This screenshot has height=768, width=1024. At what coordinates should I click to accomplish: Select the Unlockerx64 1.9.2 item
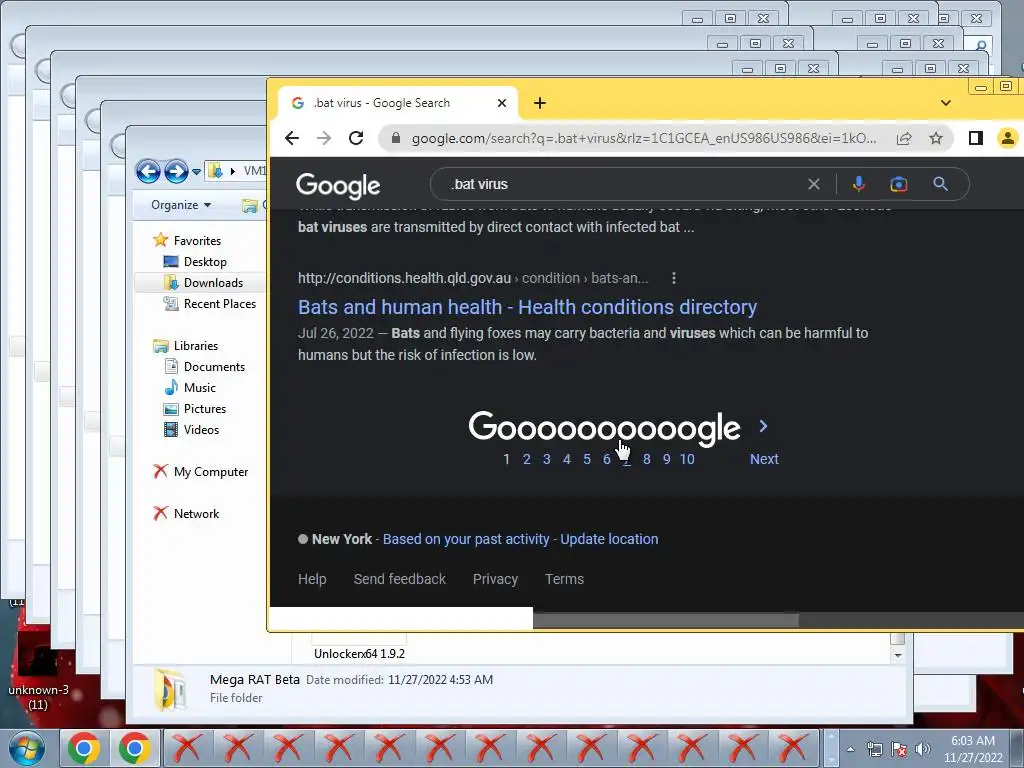359,654
